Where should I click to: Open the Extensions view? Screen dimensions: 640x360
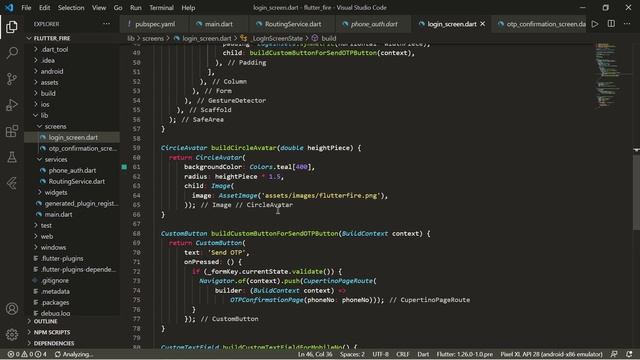coord(12,131)
